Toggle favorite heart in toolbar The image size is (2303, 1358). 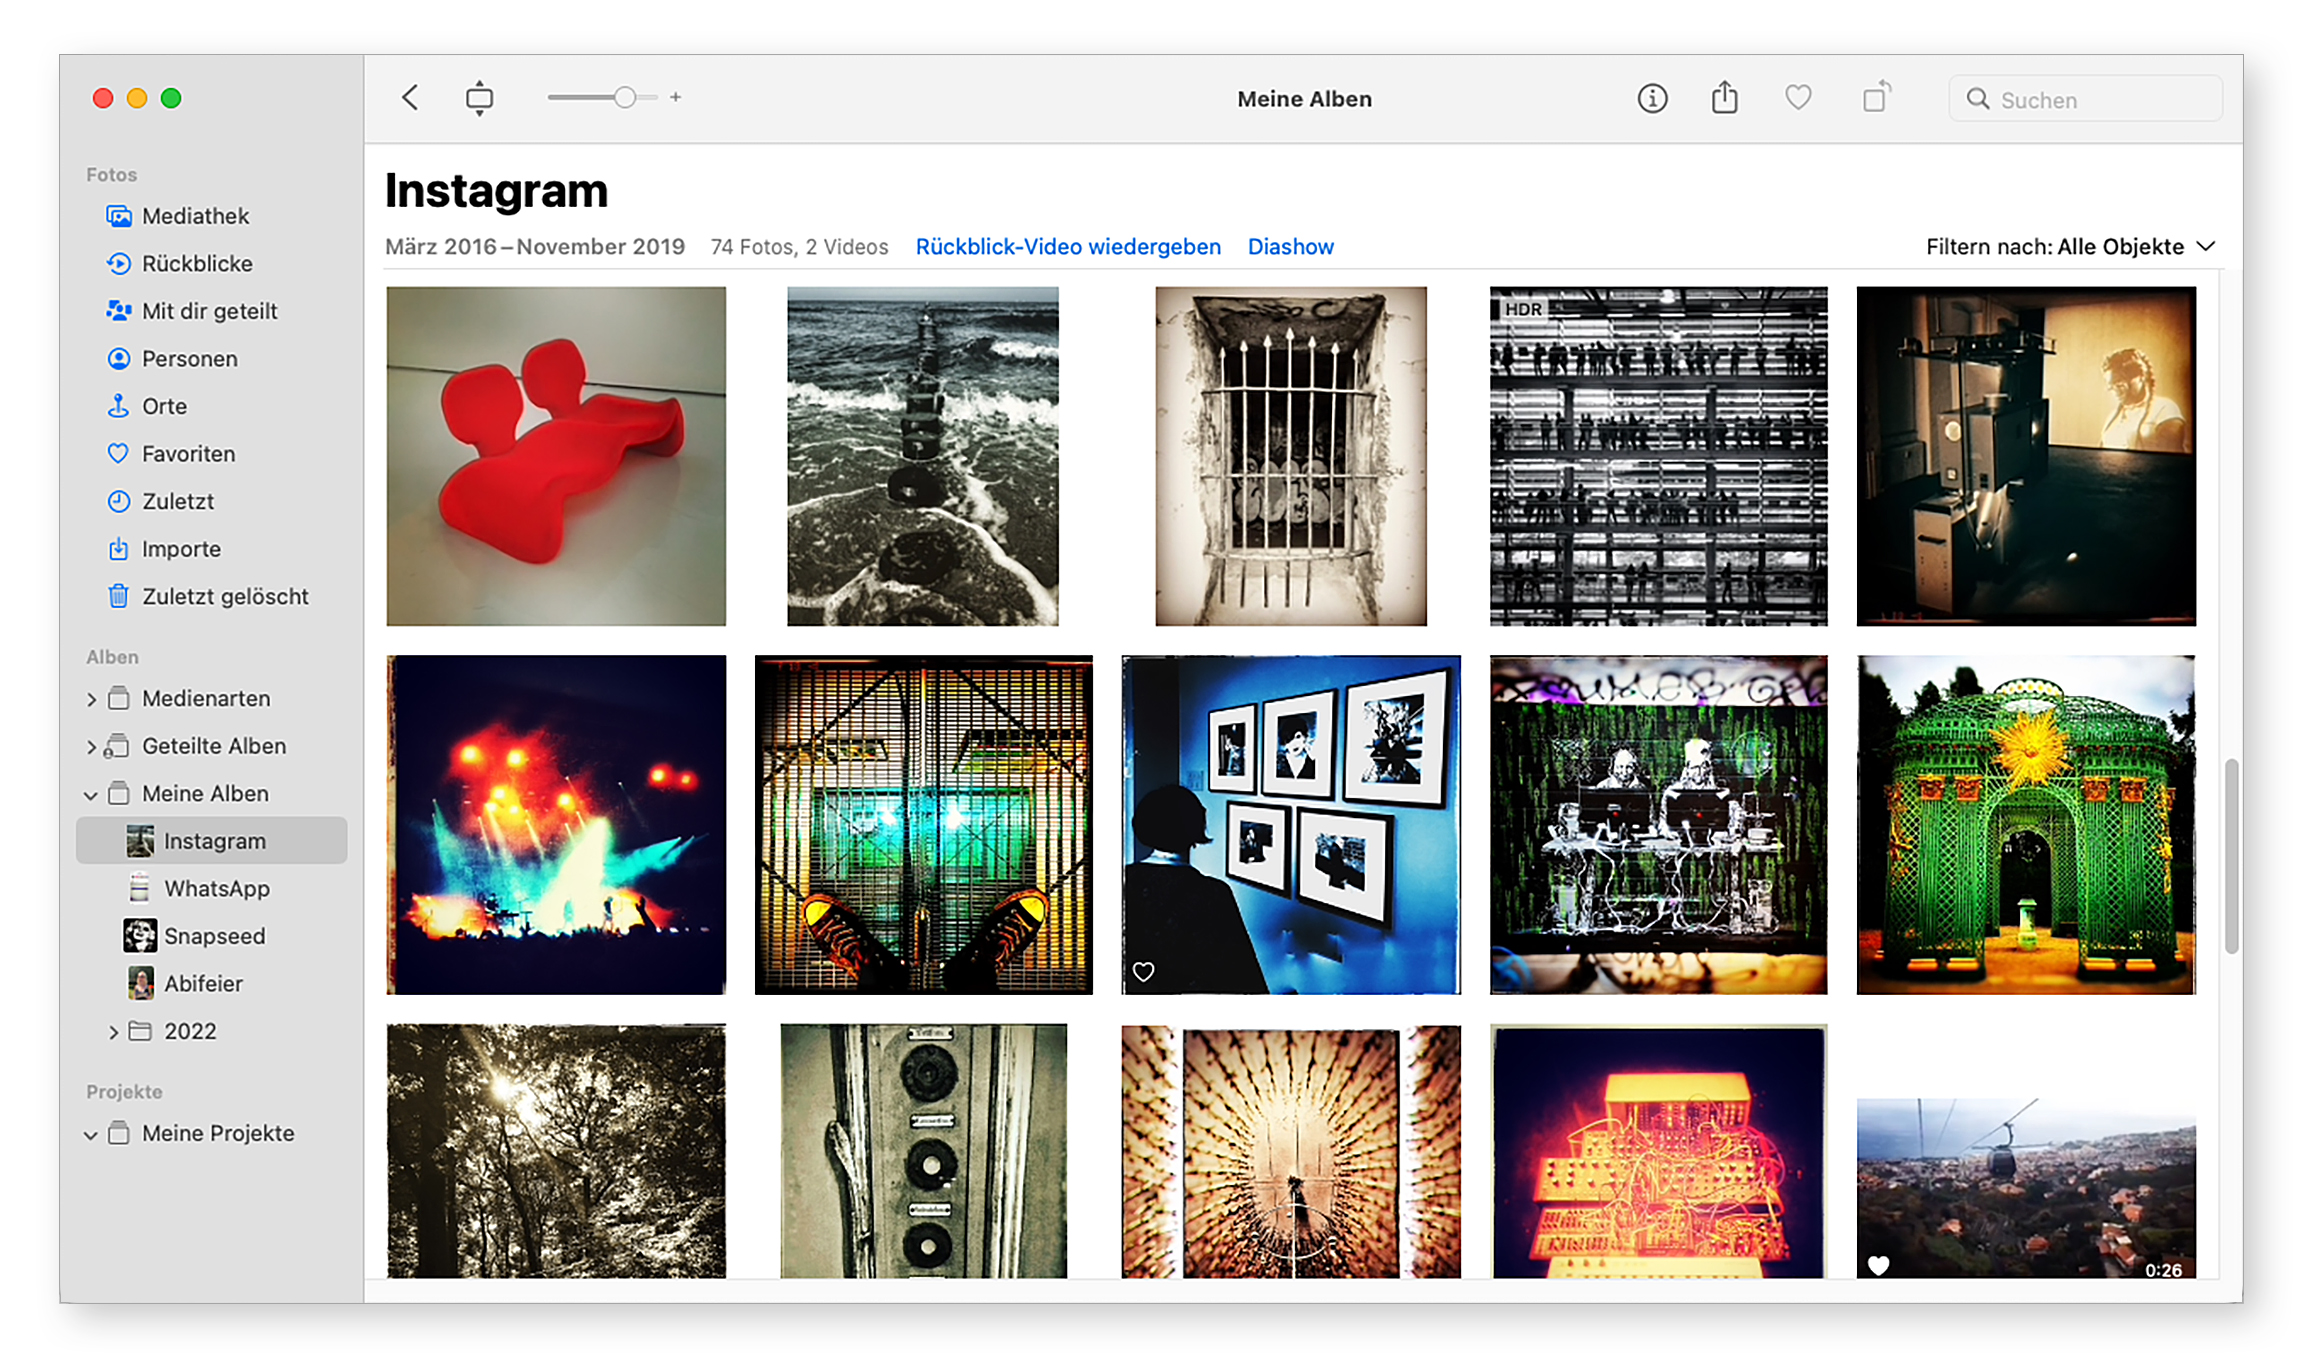1798,98
